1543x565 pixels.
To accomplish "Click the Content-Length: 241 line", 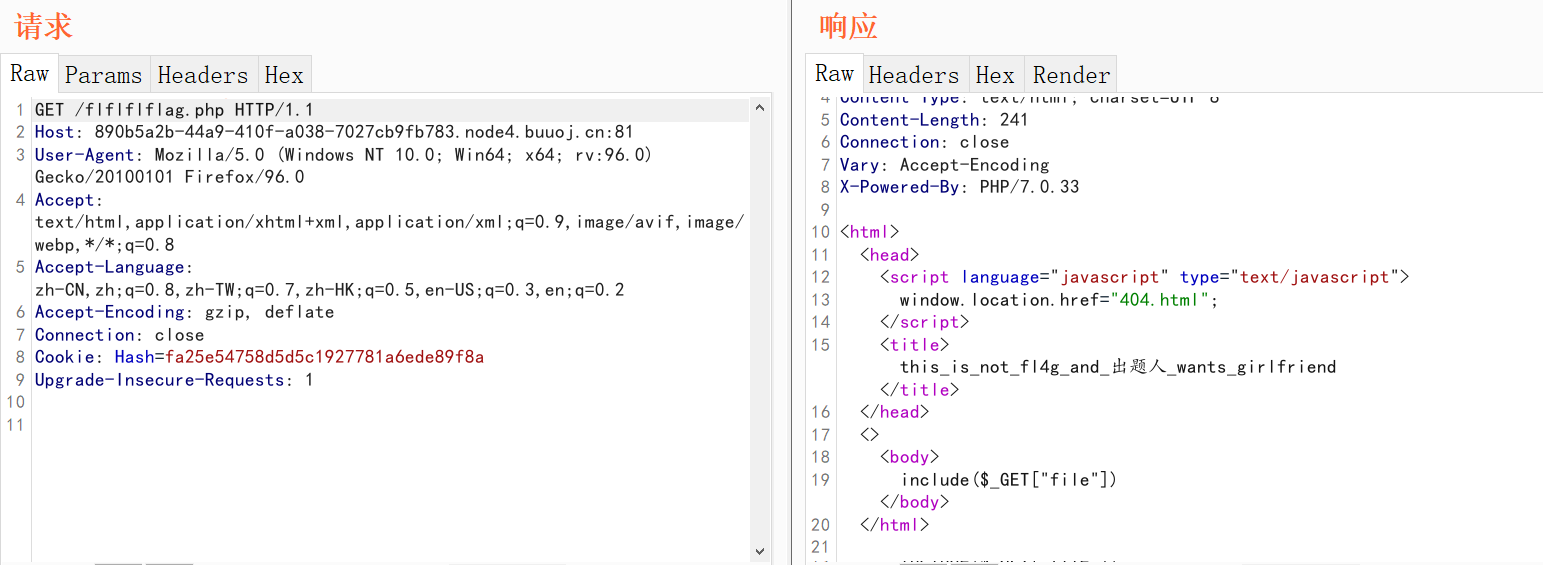I will point(934,120).
